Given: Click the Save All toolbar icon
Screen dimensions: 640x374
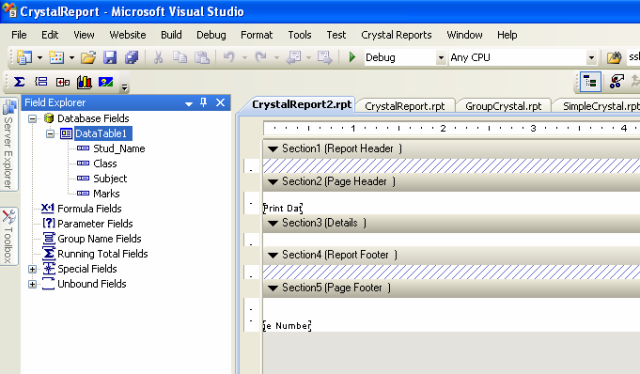Looking at the screenshot, I should click(131, 58).
